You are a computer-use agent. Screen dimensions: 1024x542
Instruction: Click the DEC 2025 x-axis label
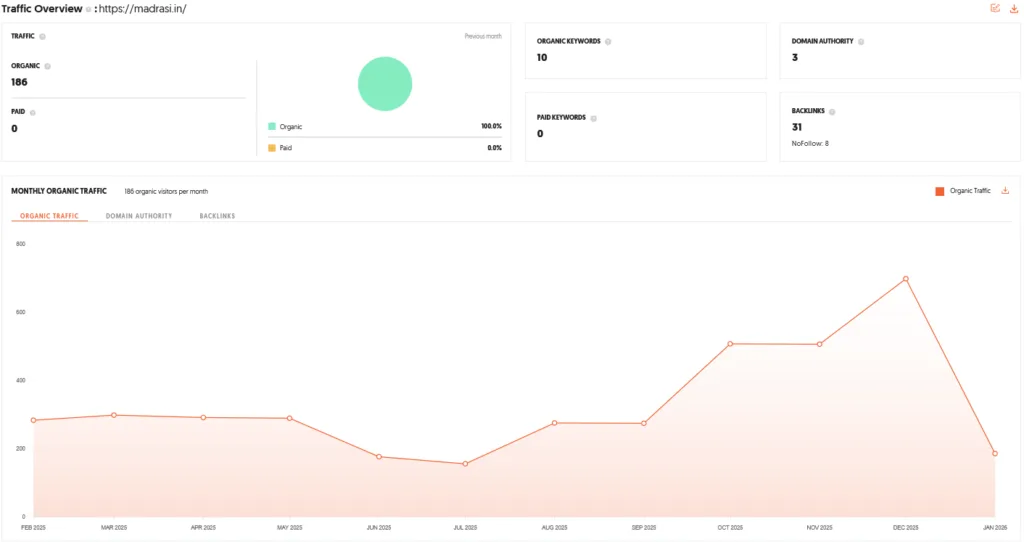pyautogui.click(x=906, y=528)
